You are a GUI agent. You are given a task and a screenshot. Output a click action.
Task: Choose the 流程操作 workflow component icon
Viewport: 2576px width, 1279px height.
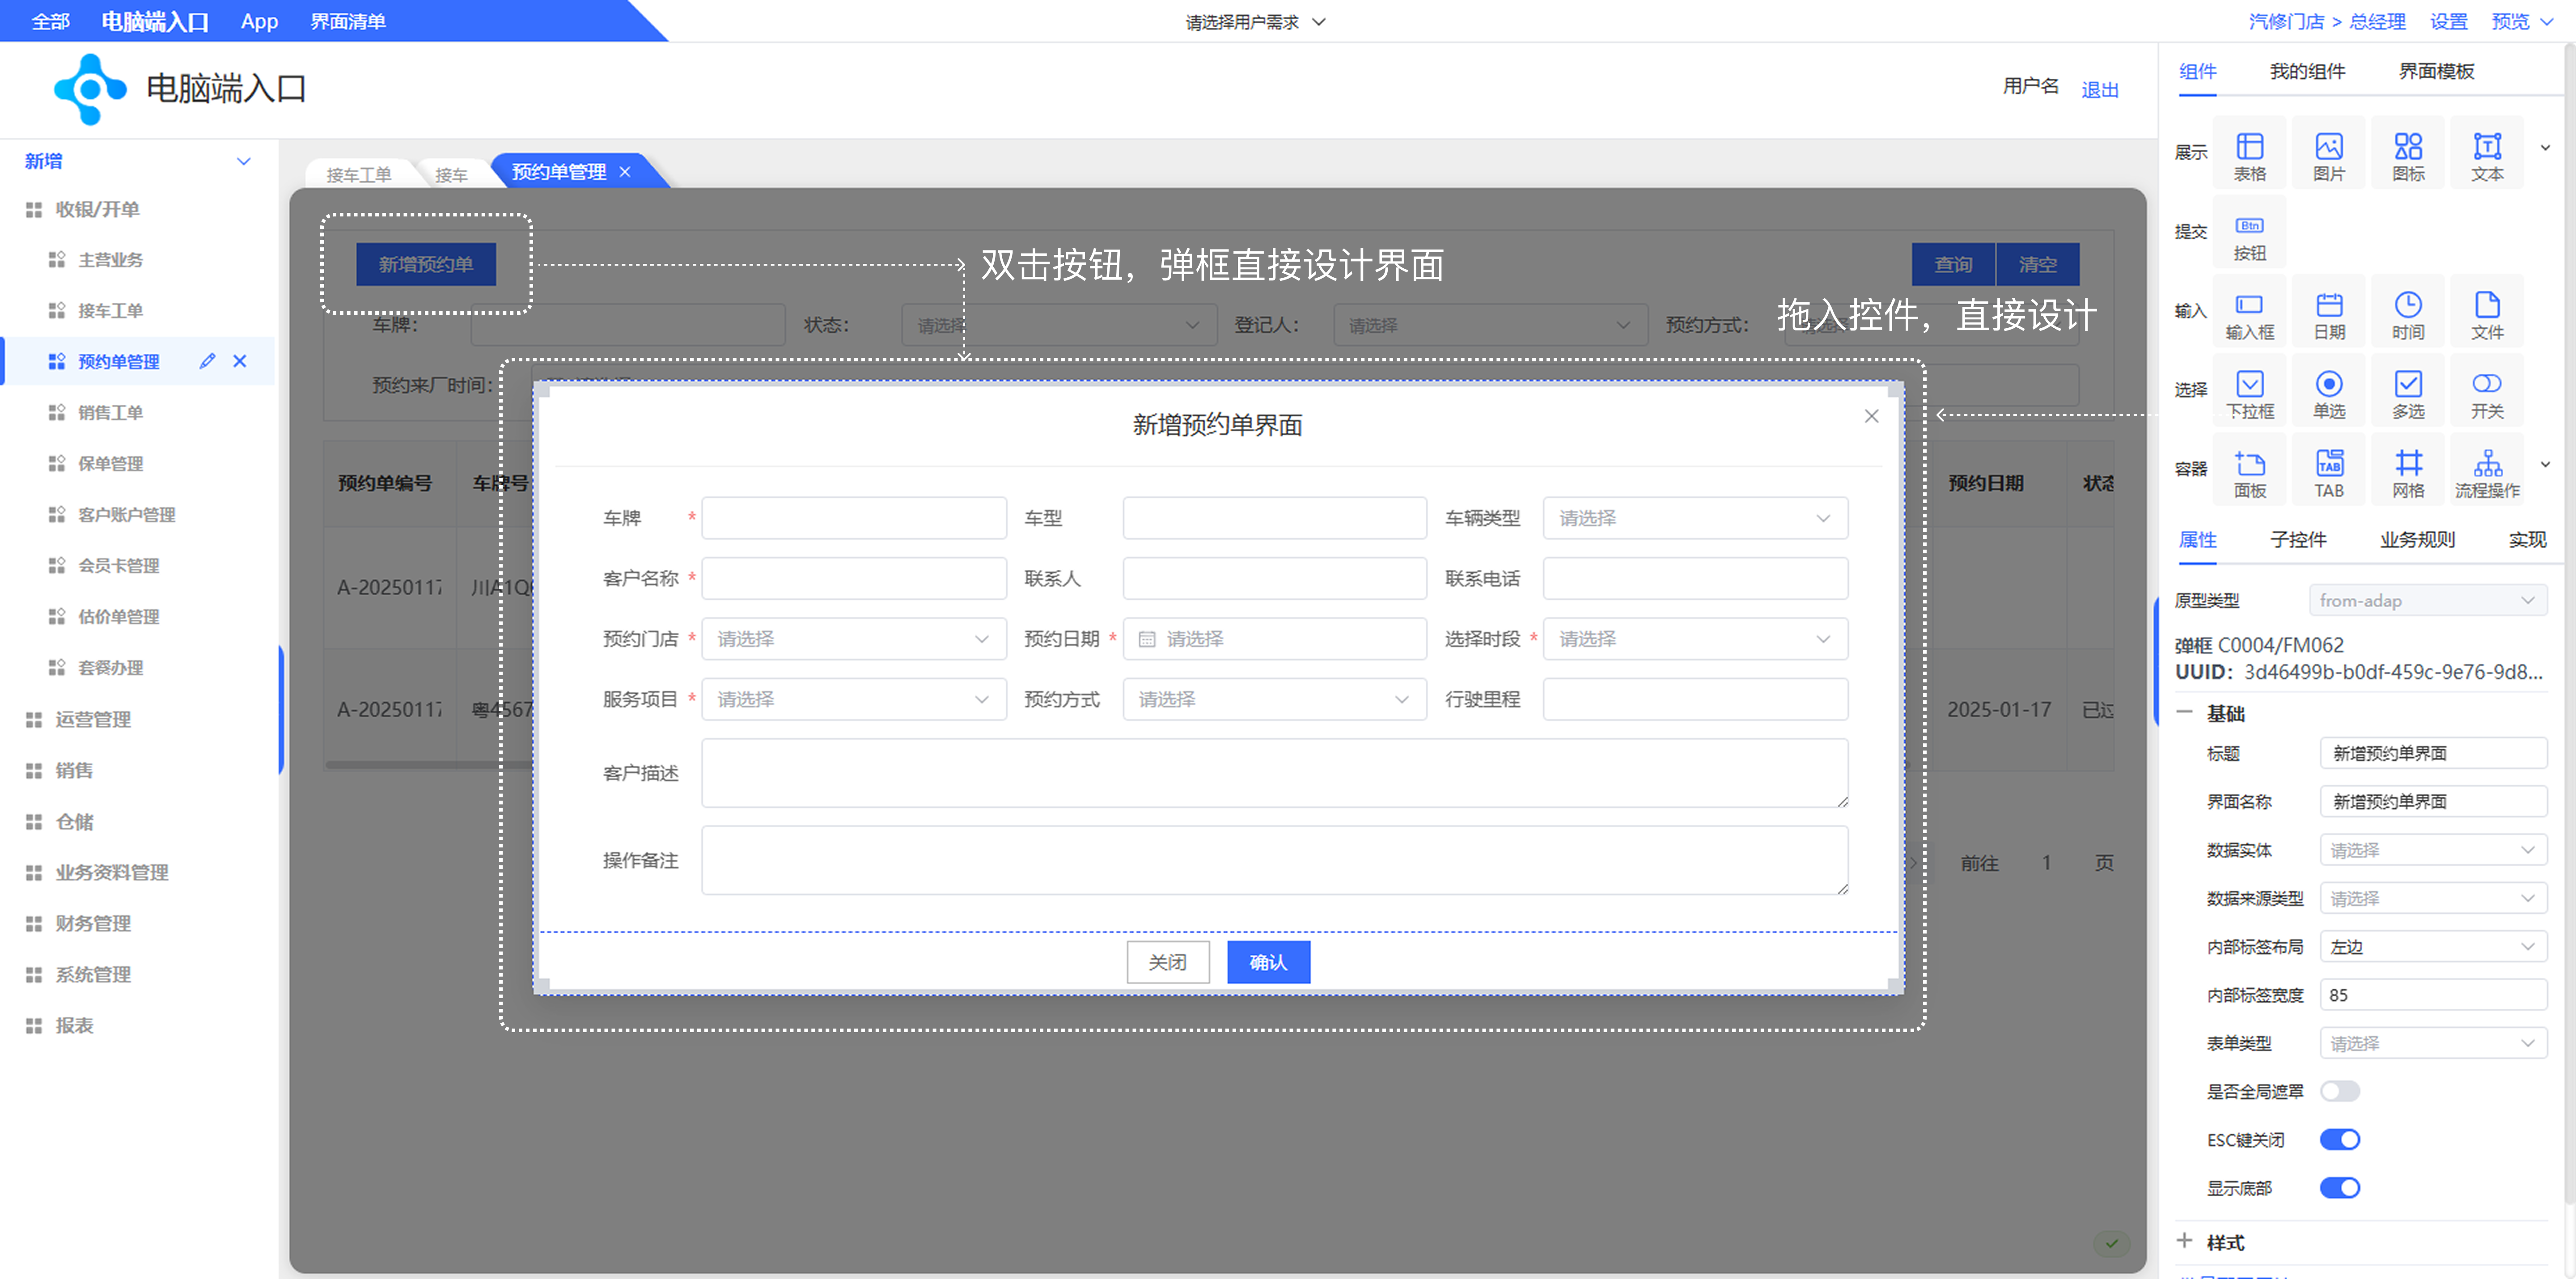point(2487,471)
